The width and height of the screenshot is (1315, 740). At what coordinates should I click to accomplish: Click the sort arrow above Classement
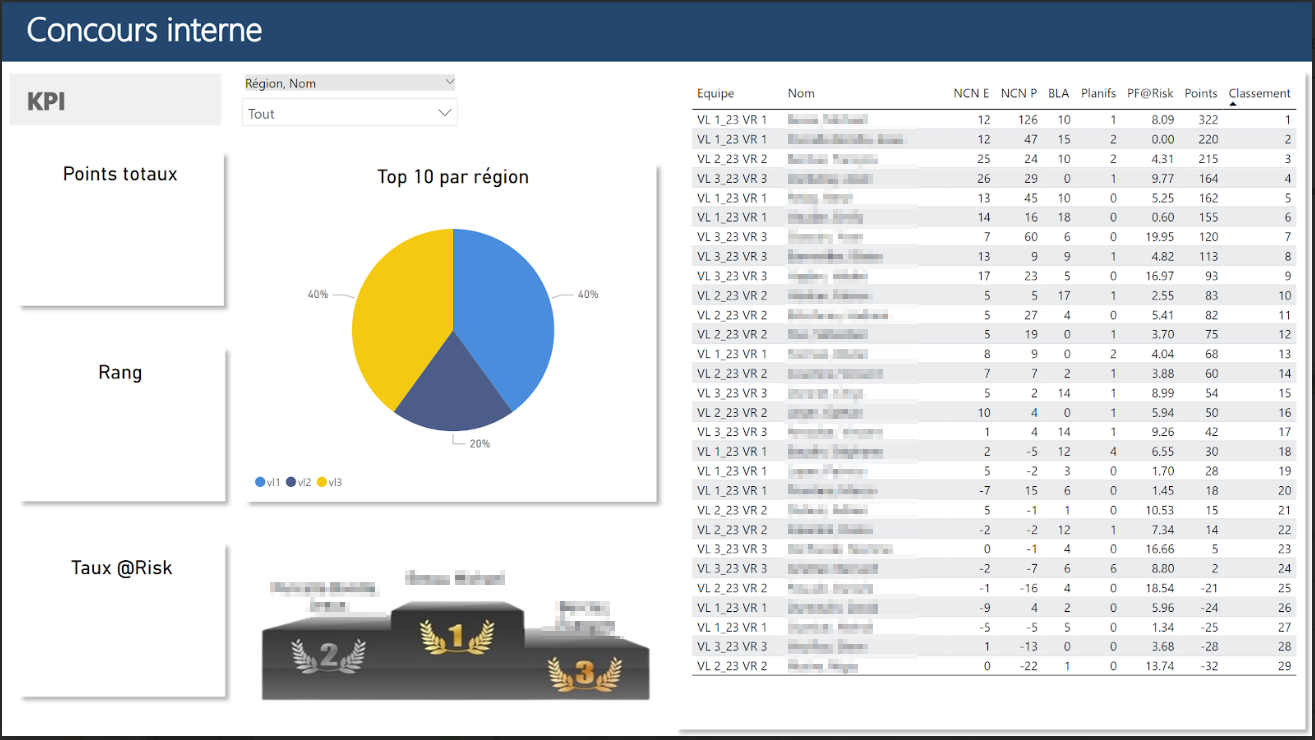[1232, 104]
